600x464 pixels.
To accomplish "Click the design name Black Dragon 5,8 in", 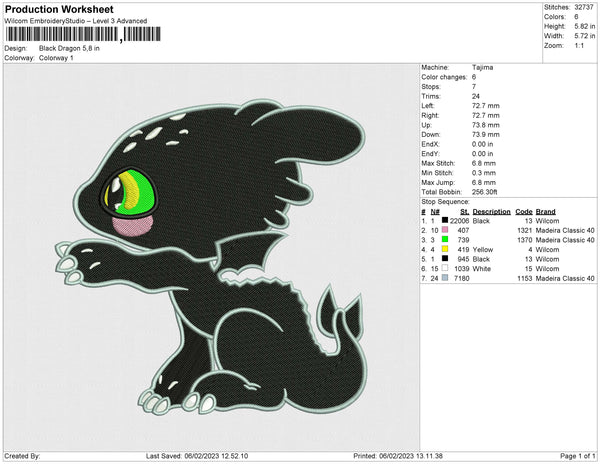I will tap(69, 48).
